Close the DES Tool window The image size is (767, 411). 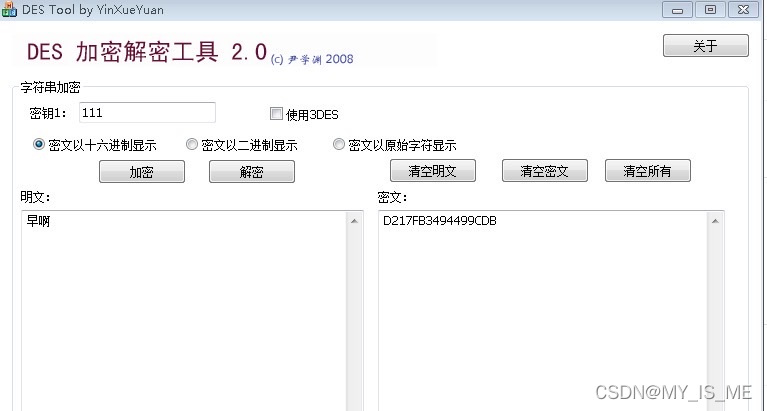744,10
